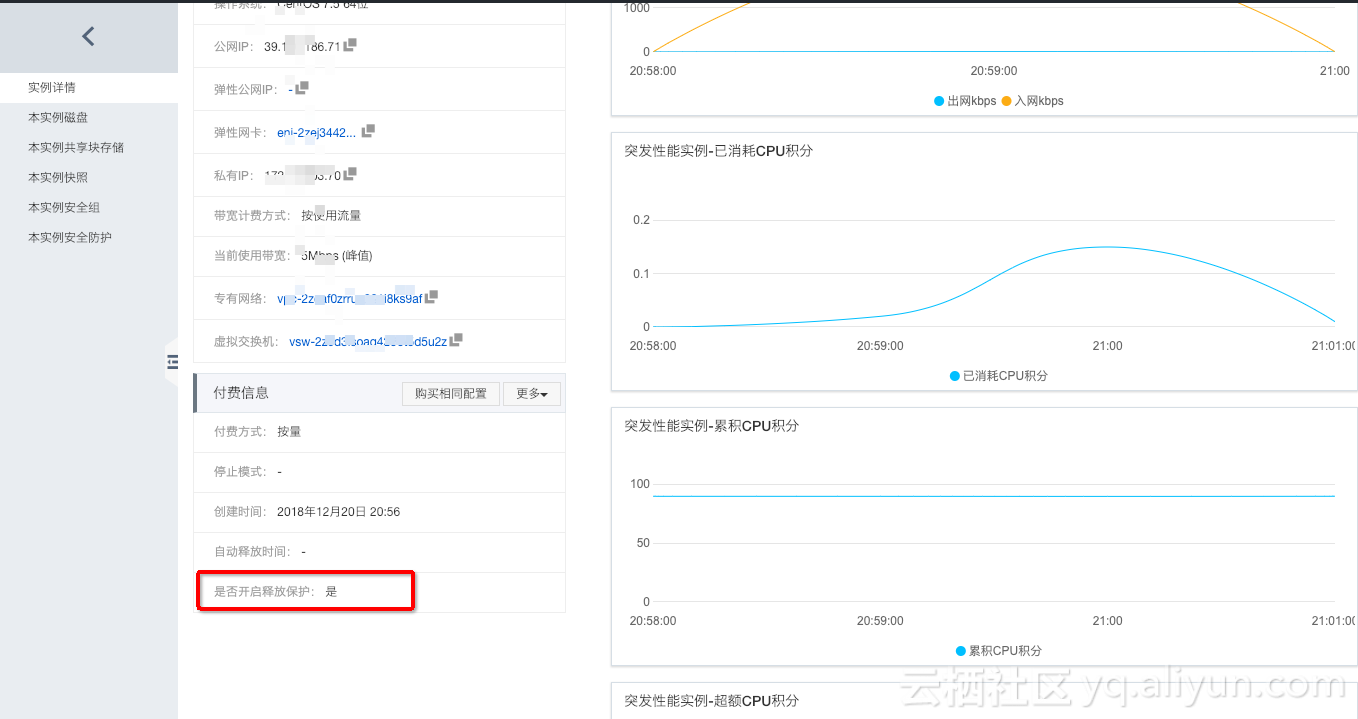Copy the vswitch ID value
The width and height of the screenshot is (1358, 719).
coord(456,340)
